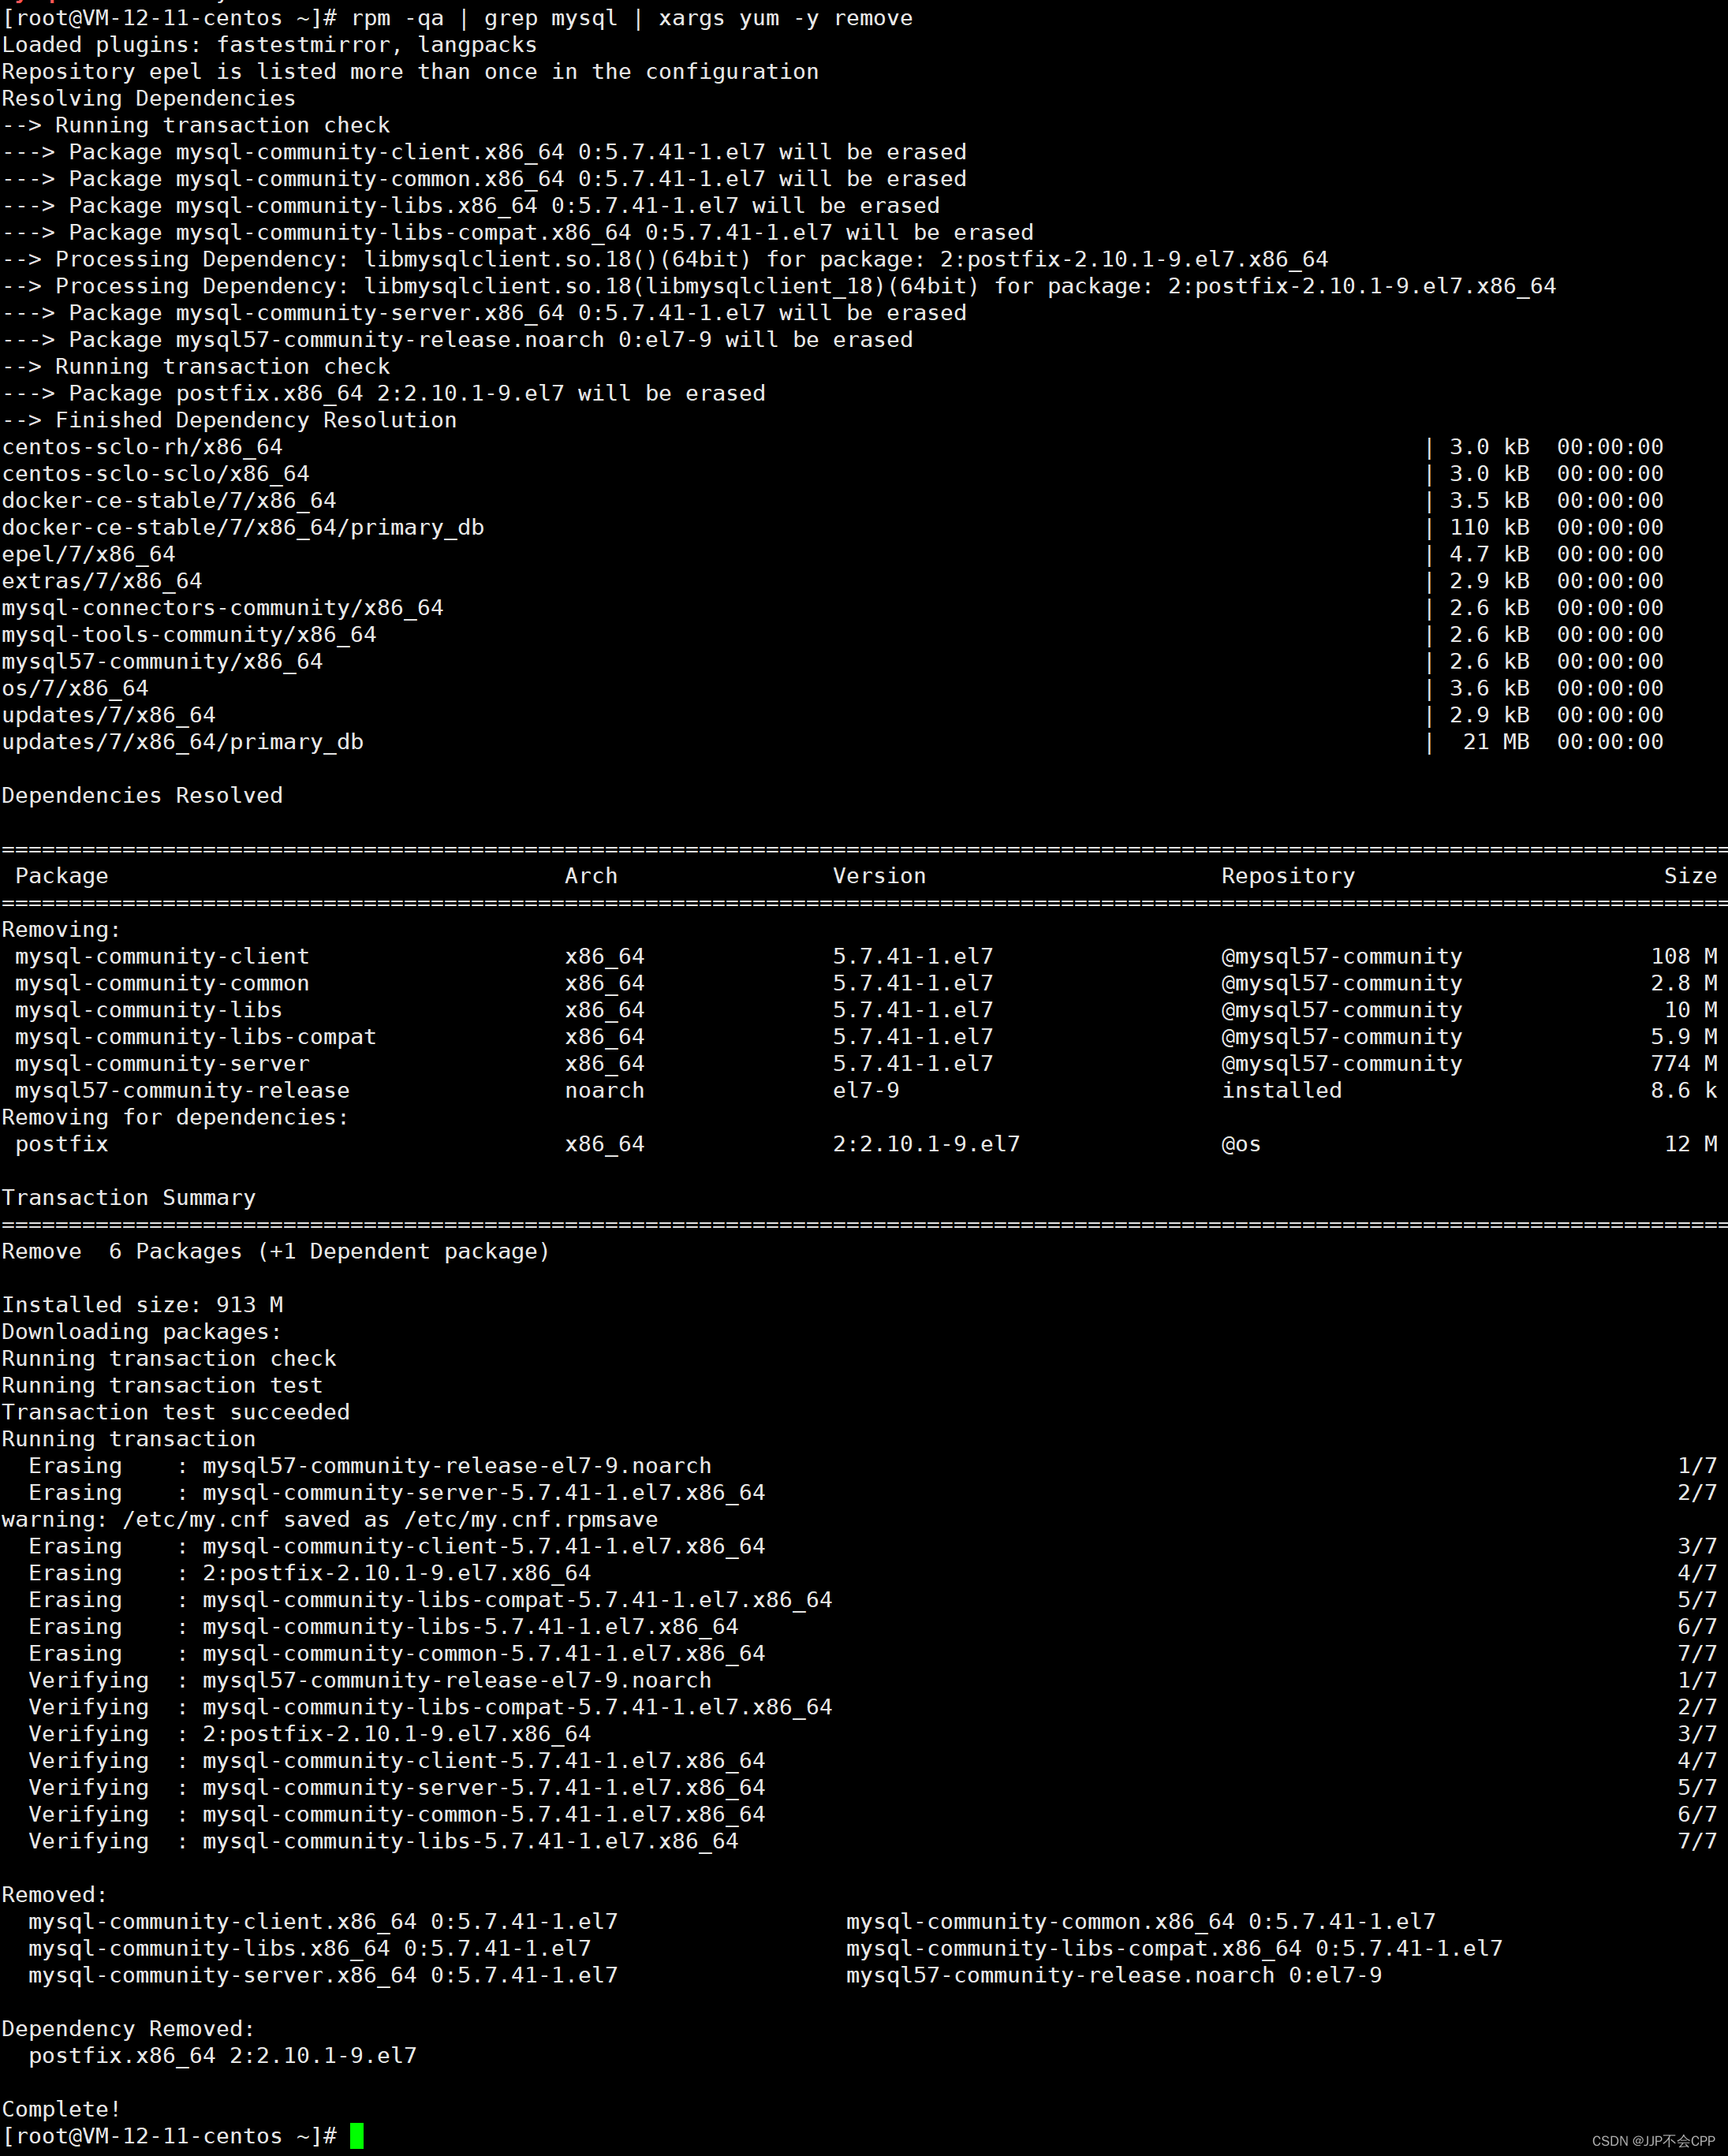The width and height of the screenshot is (1728, 2156).
Task: Click 'mysql-community-server.x86_64 0:5.7.41-1.el7' in Removed list
Action: pyautogui.click(x=323, y=1976)
